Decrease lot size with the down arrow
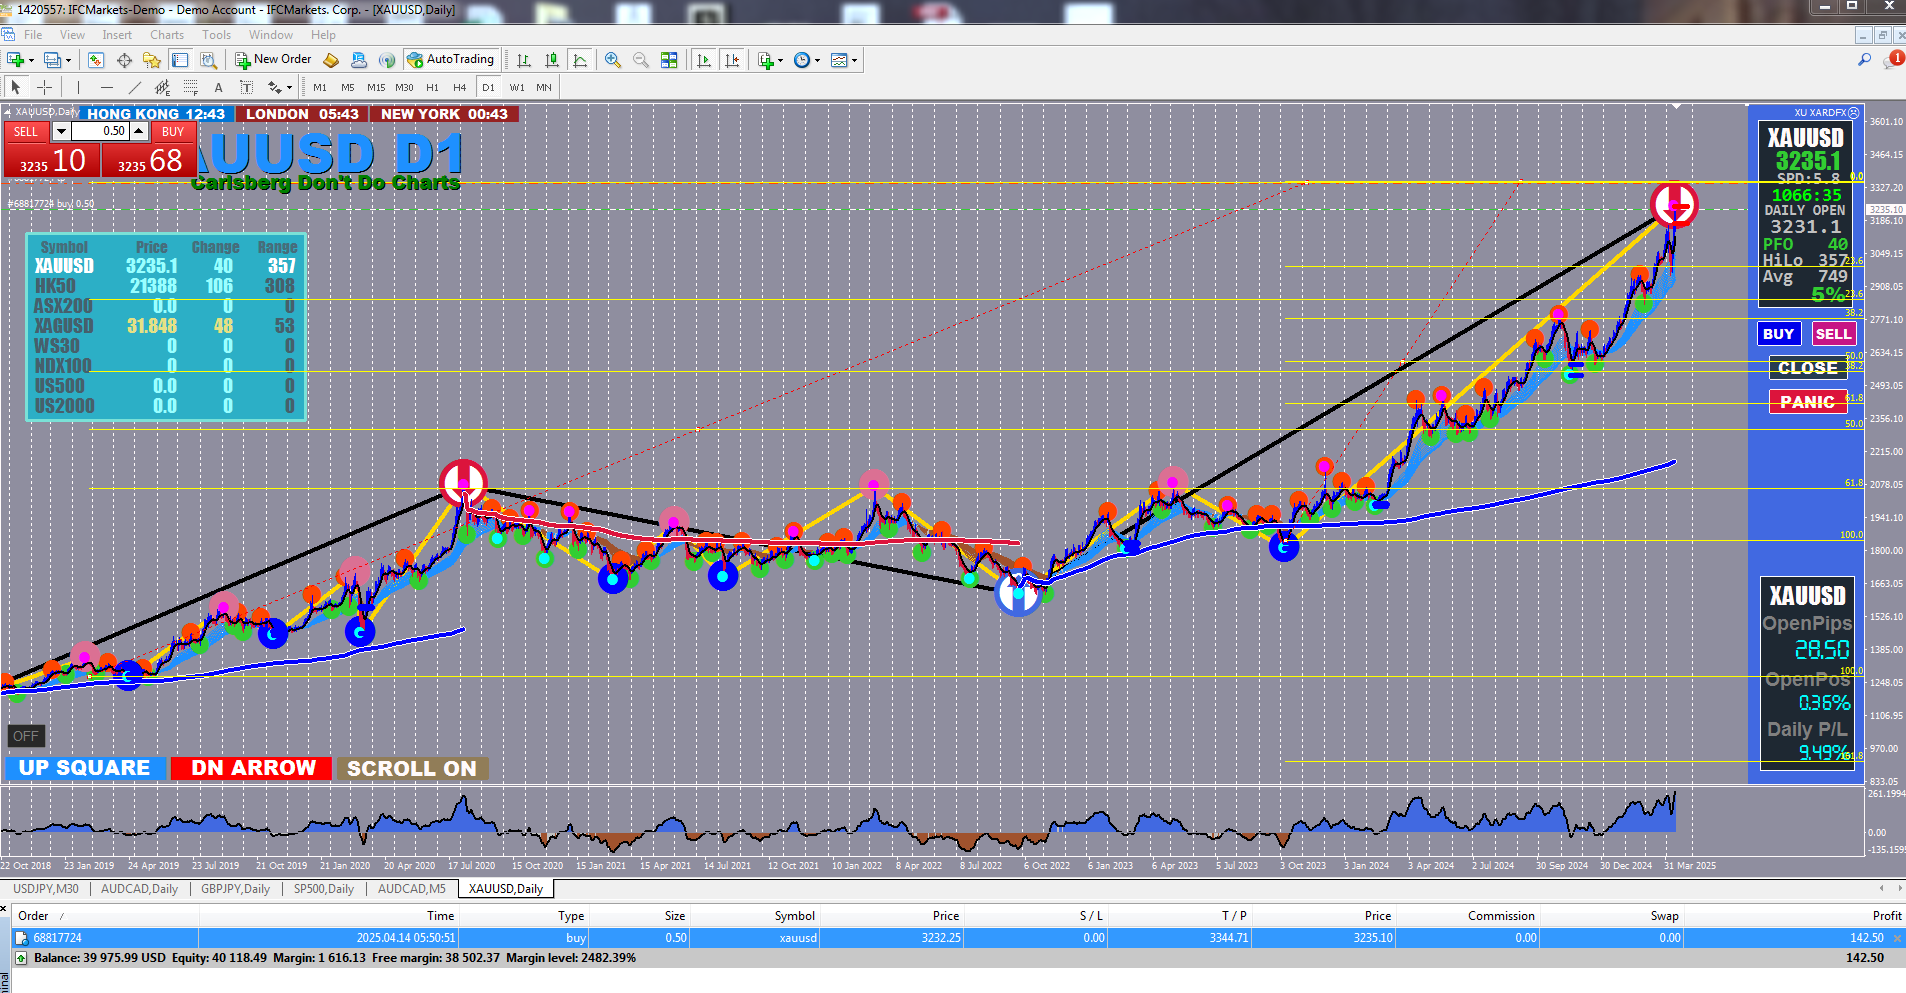The height and width of the screenshot is (993, 1906). [61, 131]
